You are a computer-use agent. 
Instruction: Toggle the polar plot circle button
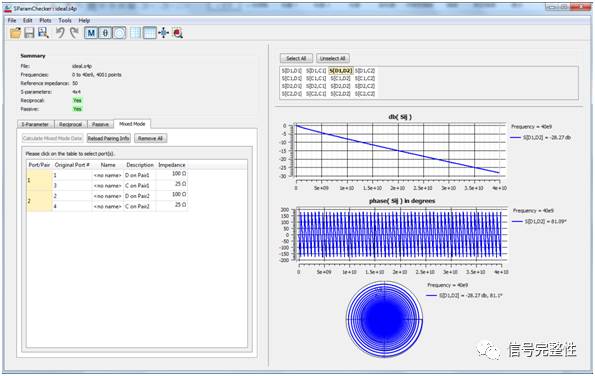coord(119,33)
